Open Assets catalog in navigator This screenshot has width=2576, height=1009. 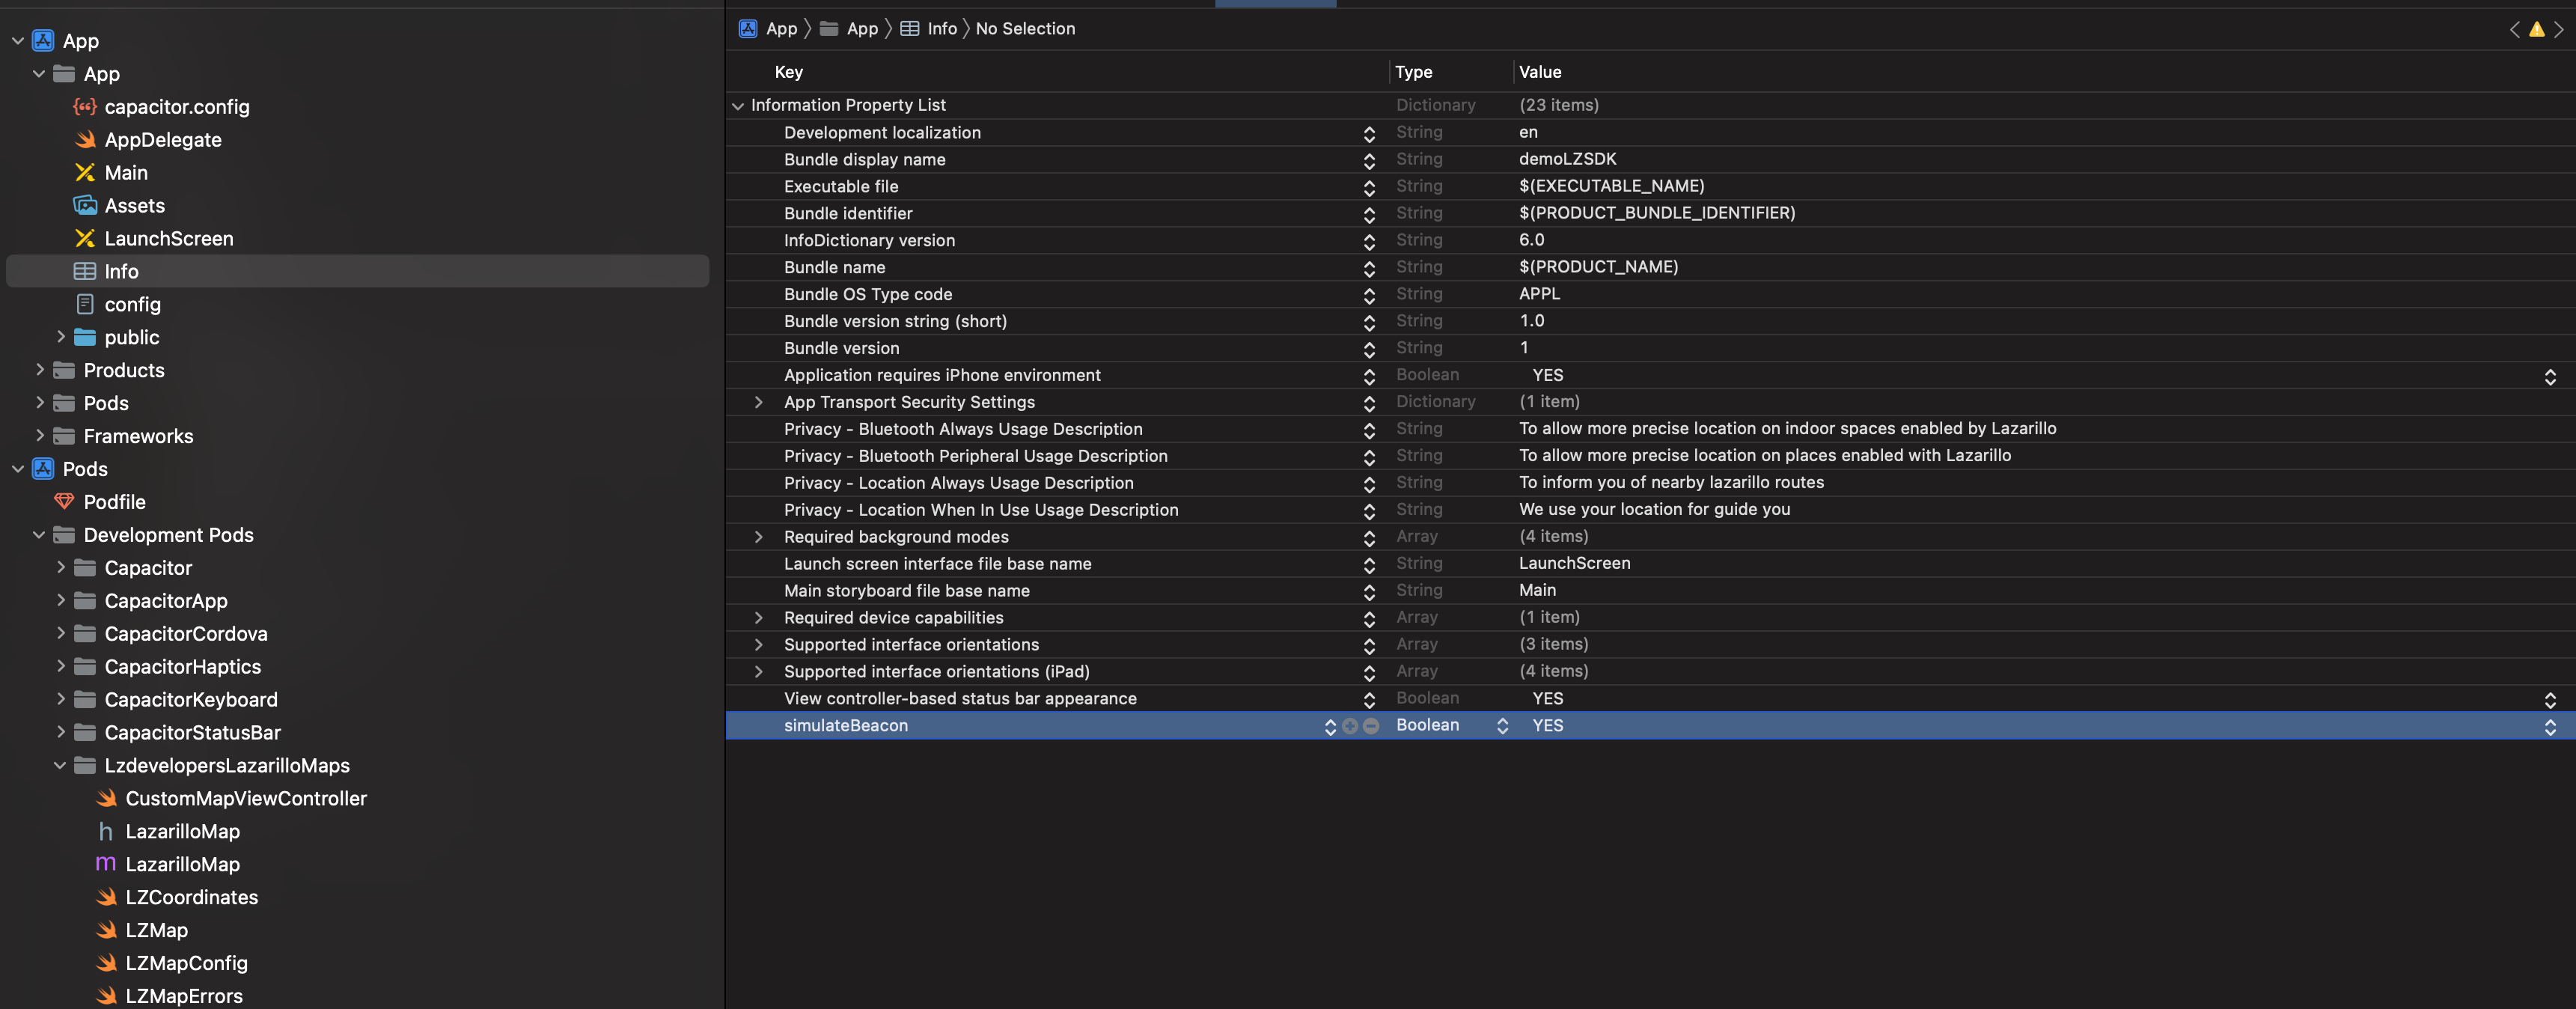point(134,206)
